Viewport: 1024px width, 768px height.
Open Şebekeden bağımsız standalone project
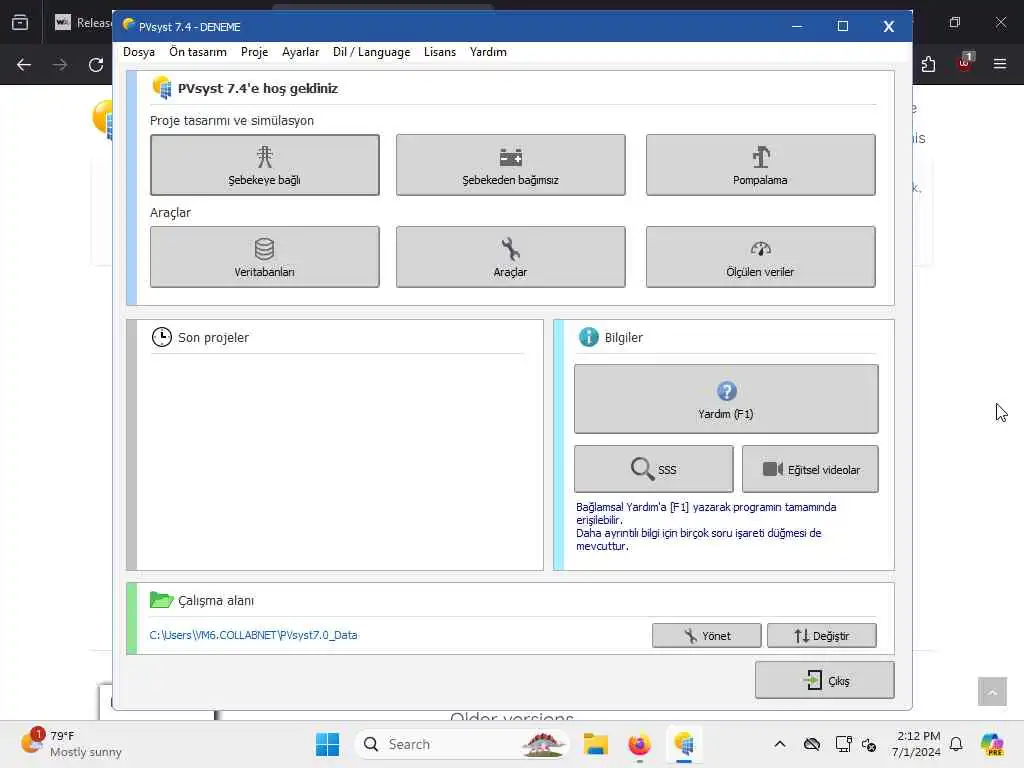tap(511, 165)
